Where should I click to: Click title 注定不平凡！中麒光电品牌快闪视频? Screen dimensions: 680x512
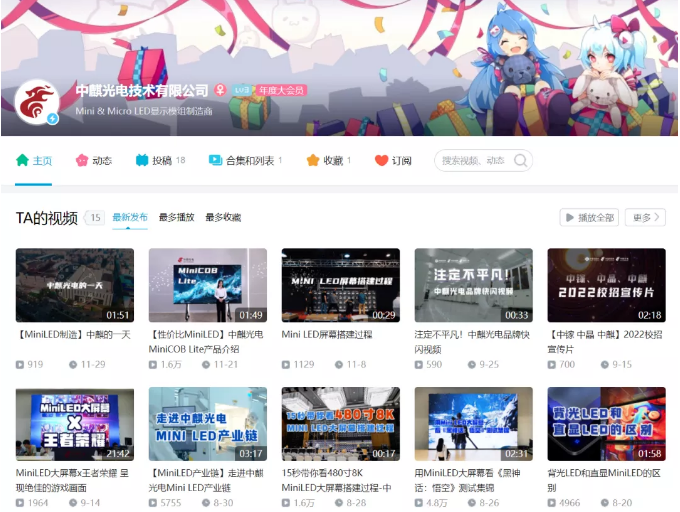(472, 342)
